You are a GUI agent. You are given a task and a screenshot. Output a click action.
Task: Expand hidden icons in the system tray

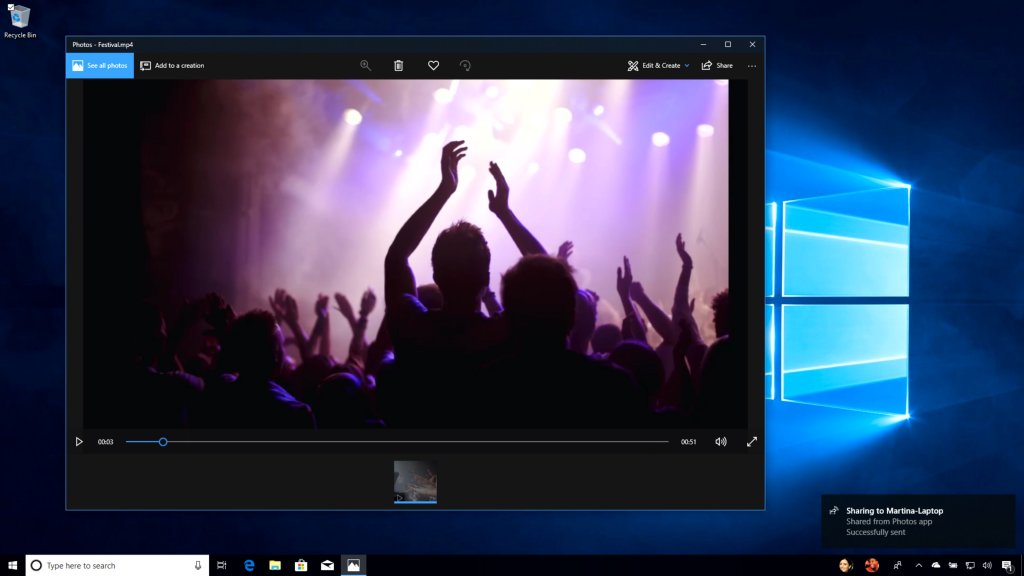tap(919, 566)
